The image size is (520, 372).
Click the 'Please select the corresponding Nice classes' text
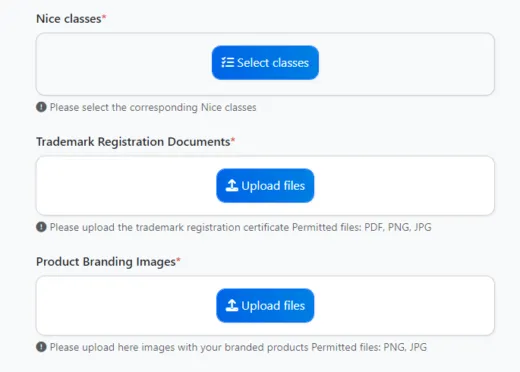coord(153,107)
